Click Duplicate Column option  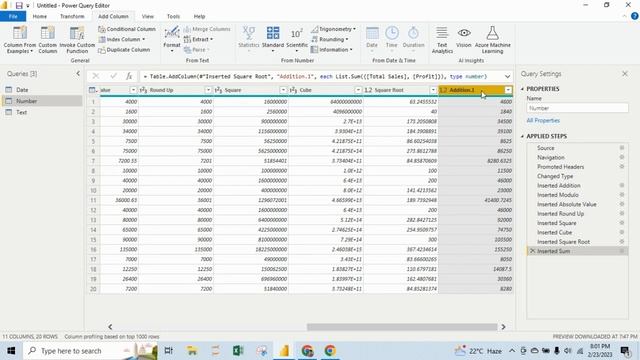click(x=124, y=50)
